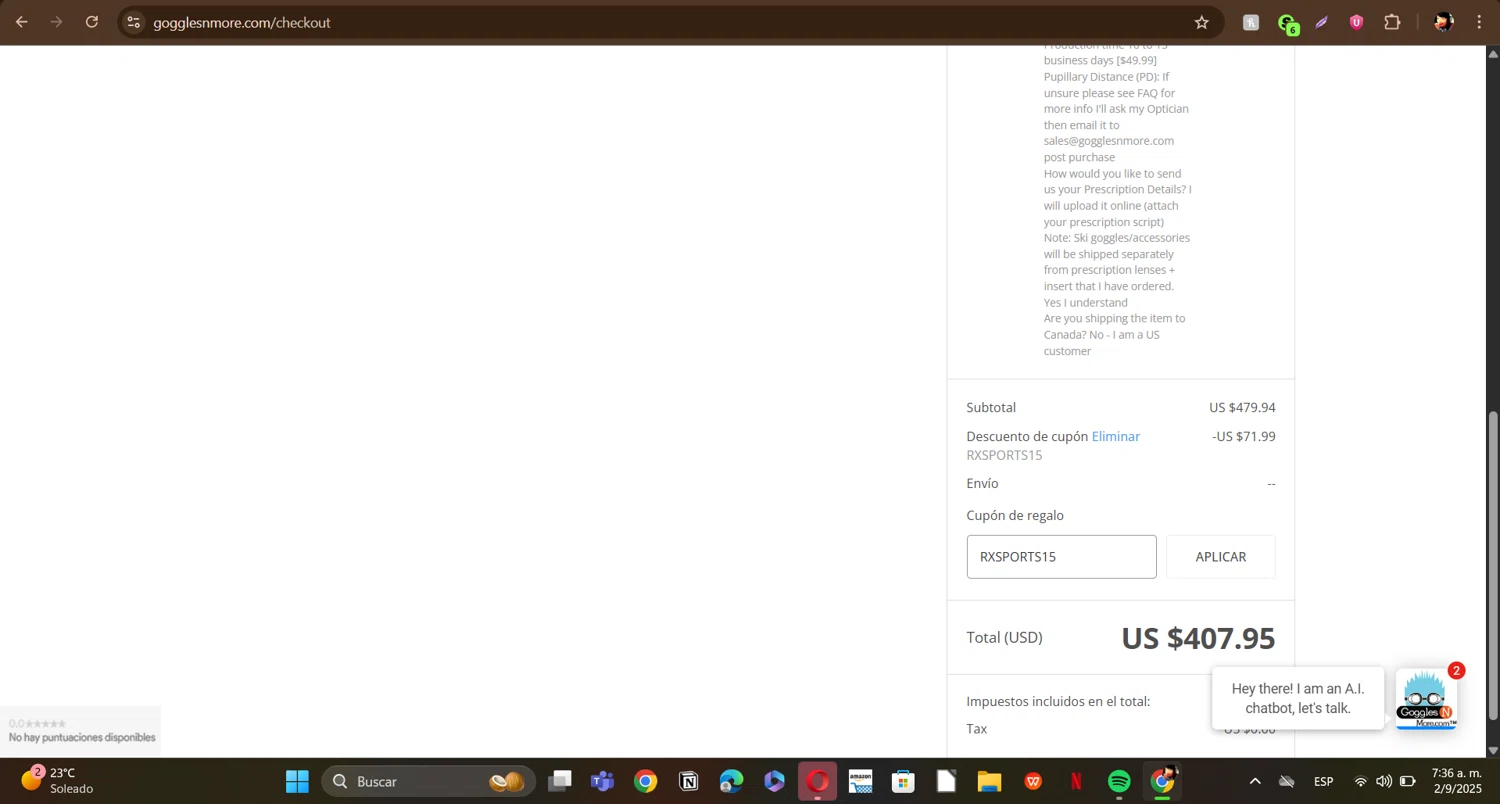Open Microsoft Store from the taskbar
This screenshot has height=804, width=1500.
904,782
